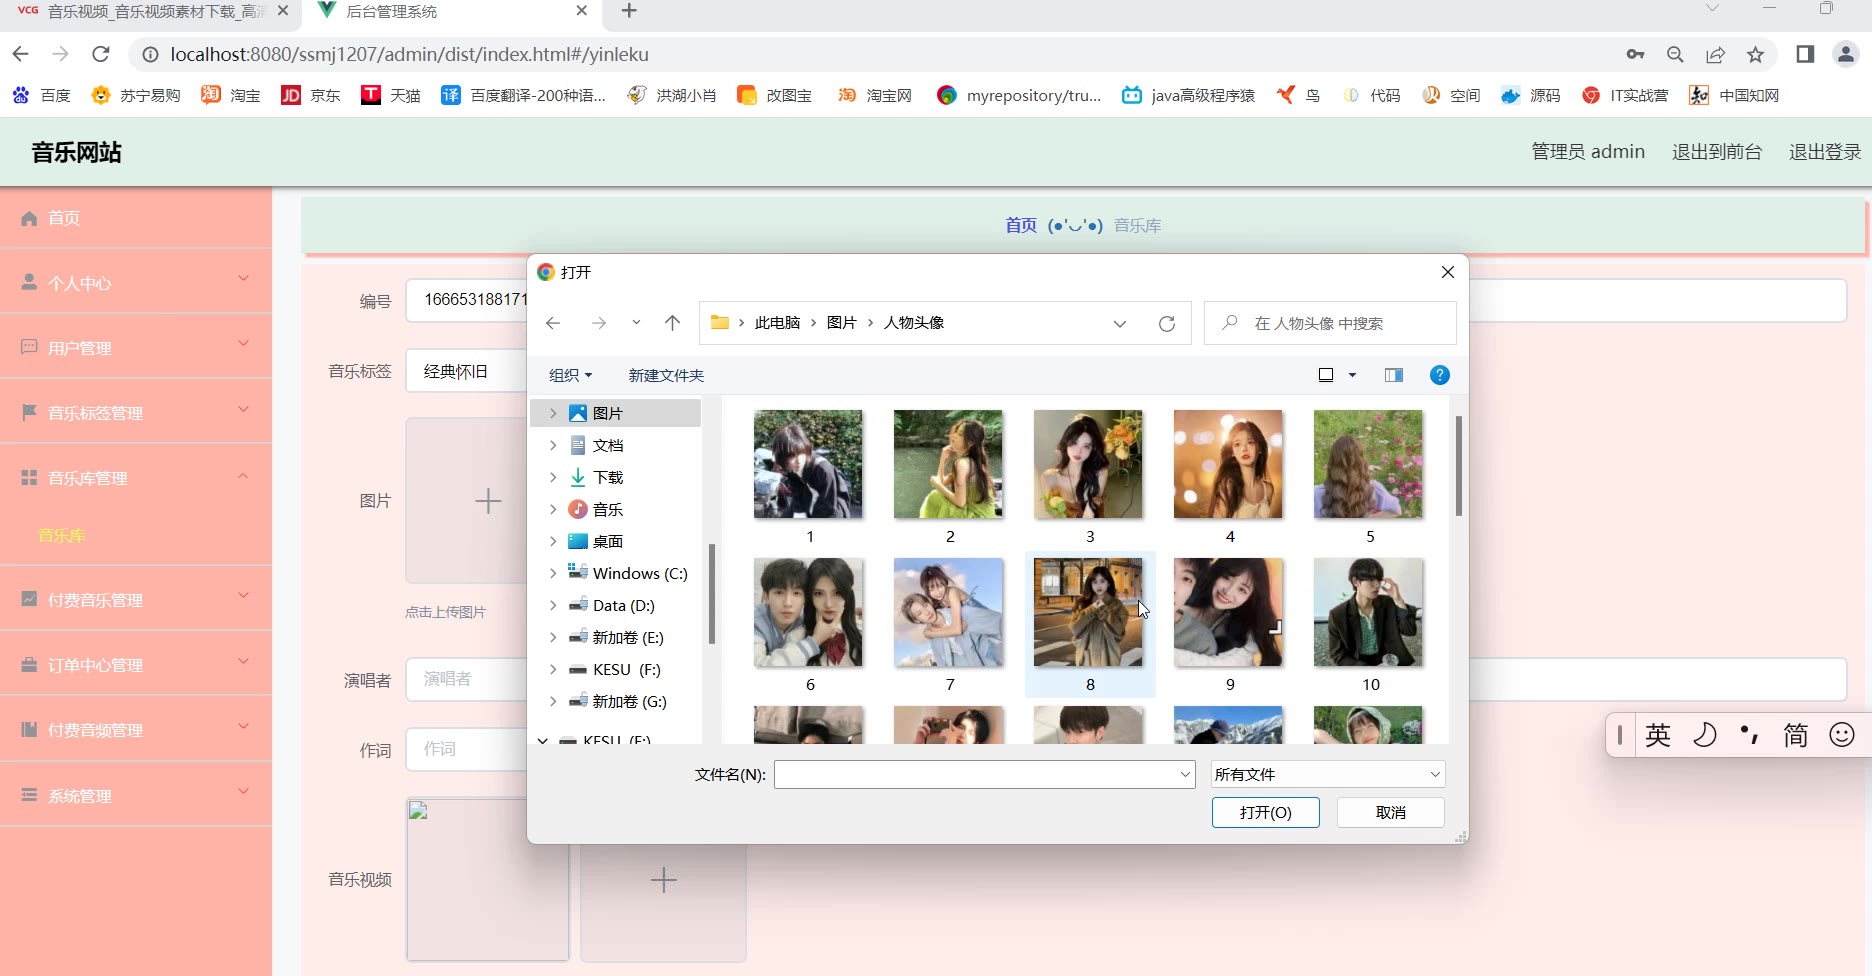Click the Chrome zoom magnifier icon
Image resolution: width=1872 pixels, height=976 pixels.
click(1675, 55)
